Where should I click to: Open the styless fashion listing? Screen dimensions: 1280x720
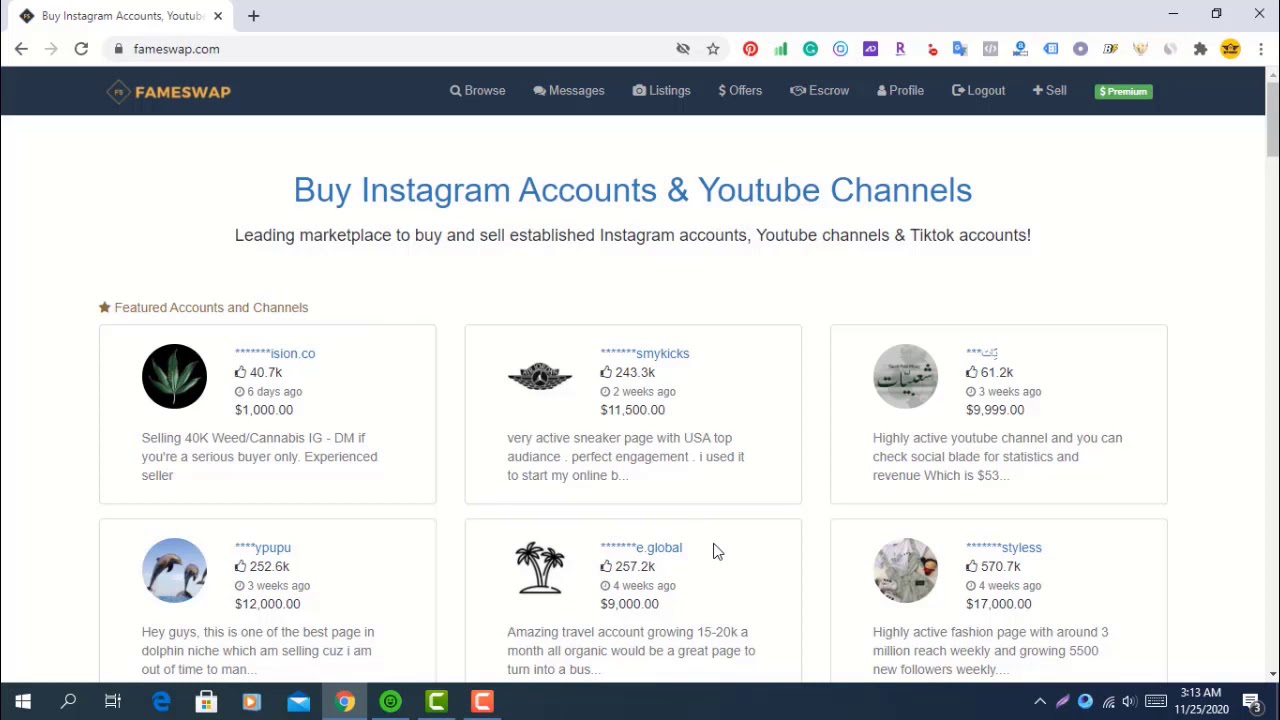tap(1004, 547)
